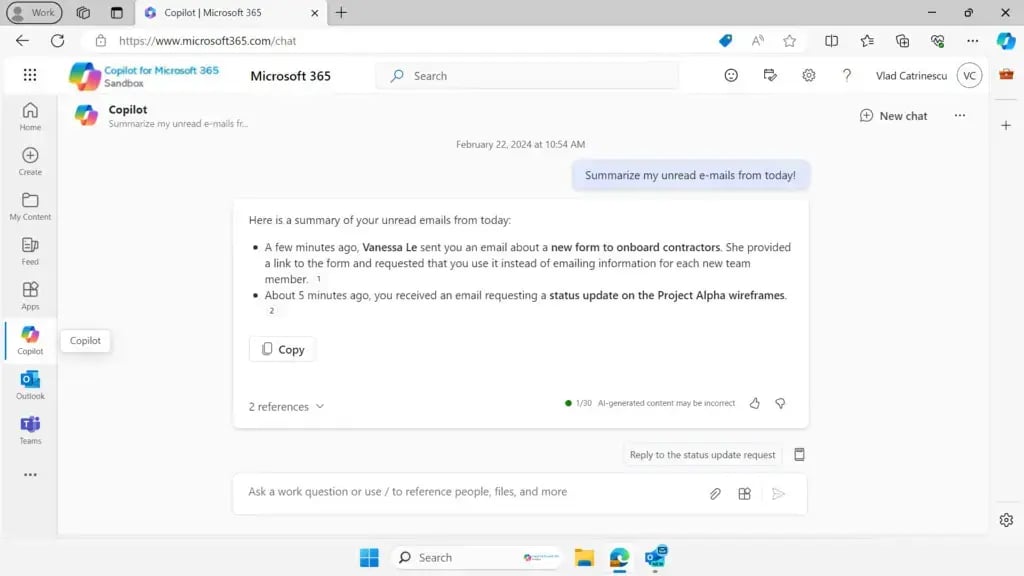Viewport: 1024px width, 576px height.
Task: Open the Microsoft 365 app launcher grid
Action: [30, 75]
